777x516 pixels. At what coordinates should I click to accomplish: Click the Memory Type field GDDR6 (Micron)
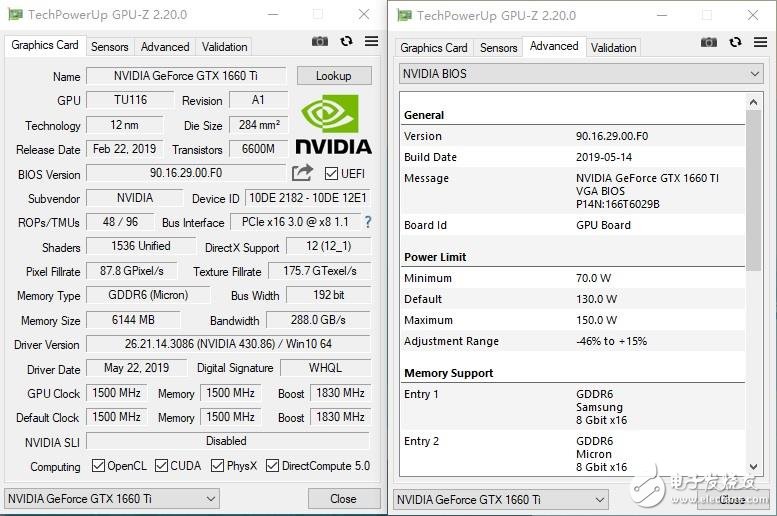(148, 295)
